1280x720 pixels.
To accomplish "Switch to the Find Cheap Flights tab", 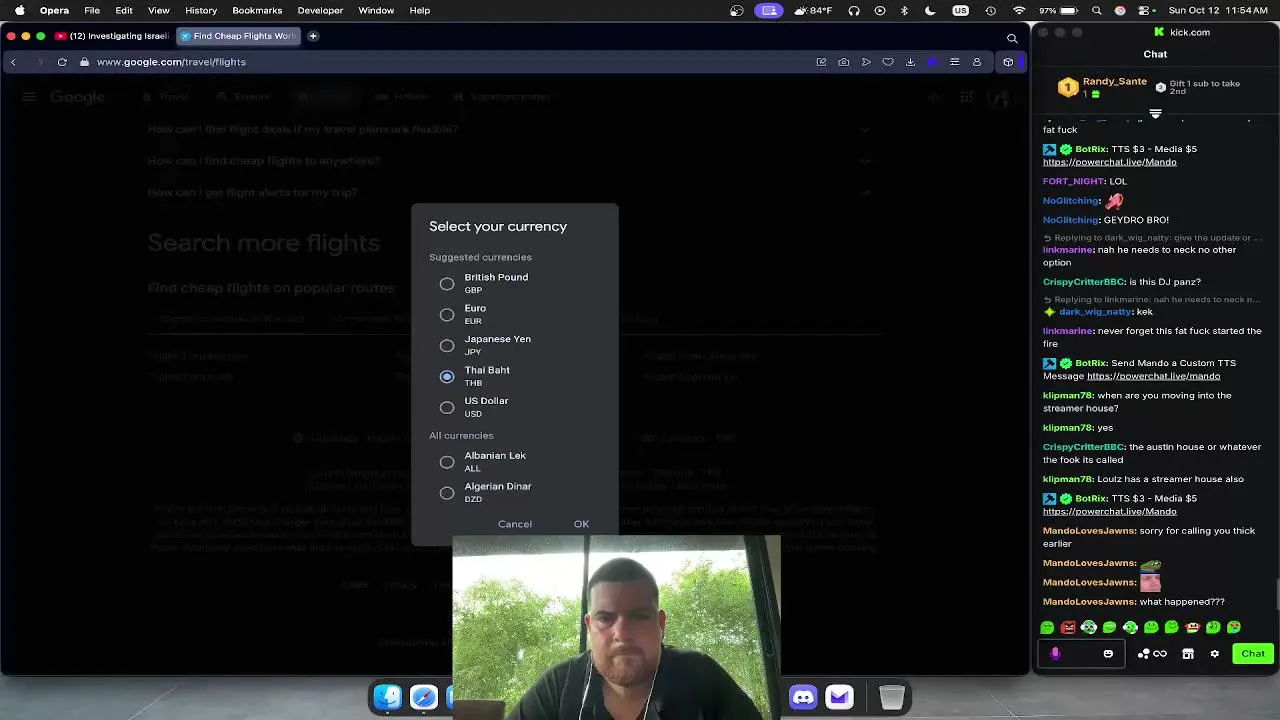I will [x=238, y=36].
